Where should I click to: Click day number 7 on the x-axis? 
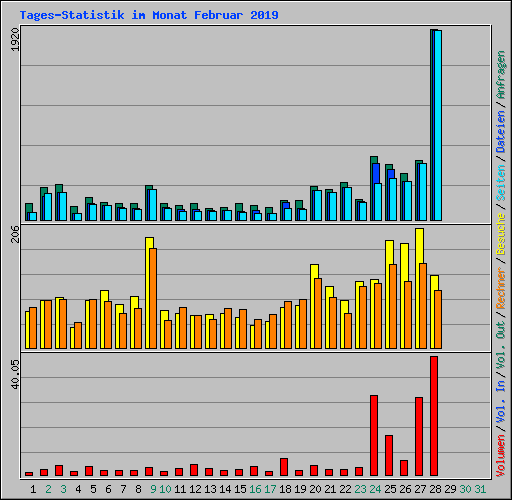123,489
